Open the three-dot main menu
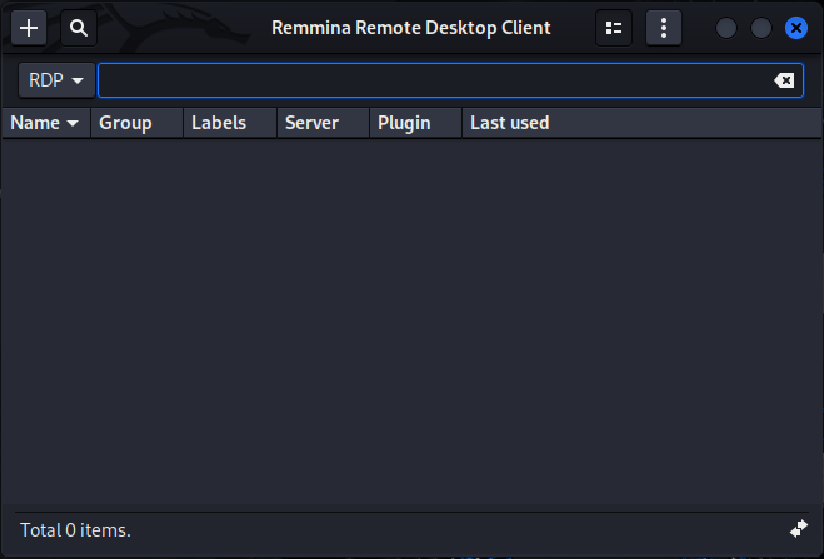This screenshot has height=559, width=824. click(x=663, y=28)
